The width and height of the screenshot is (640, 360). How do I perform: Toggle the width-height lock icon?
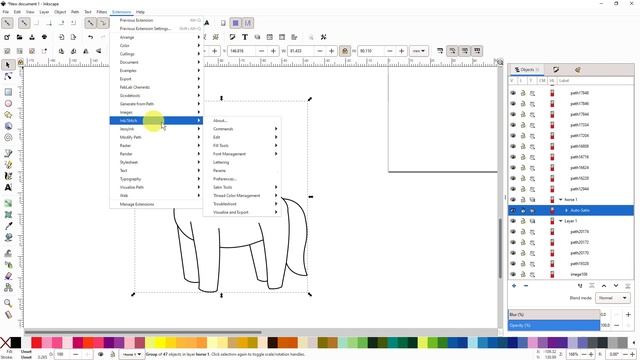coord(345,51)
